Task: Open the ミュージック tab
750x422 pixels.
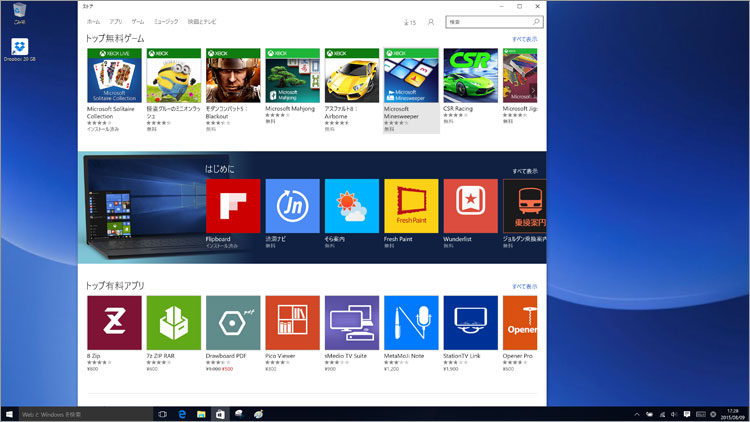Action: coord(167,21)
